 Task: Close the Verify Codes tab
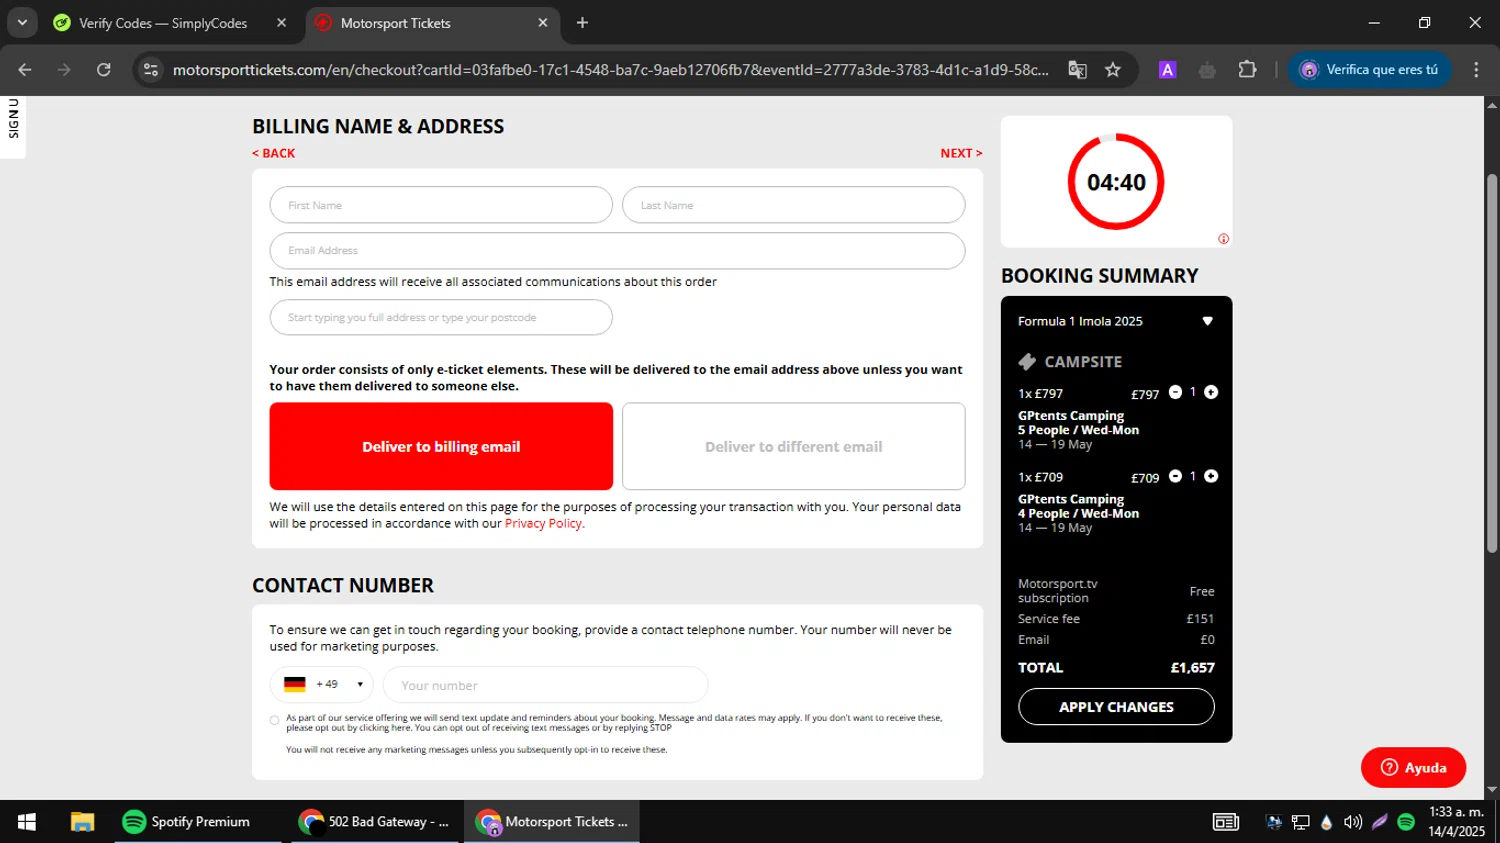[281, 23]
